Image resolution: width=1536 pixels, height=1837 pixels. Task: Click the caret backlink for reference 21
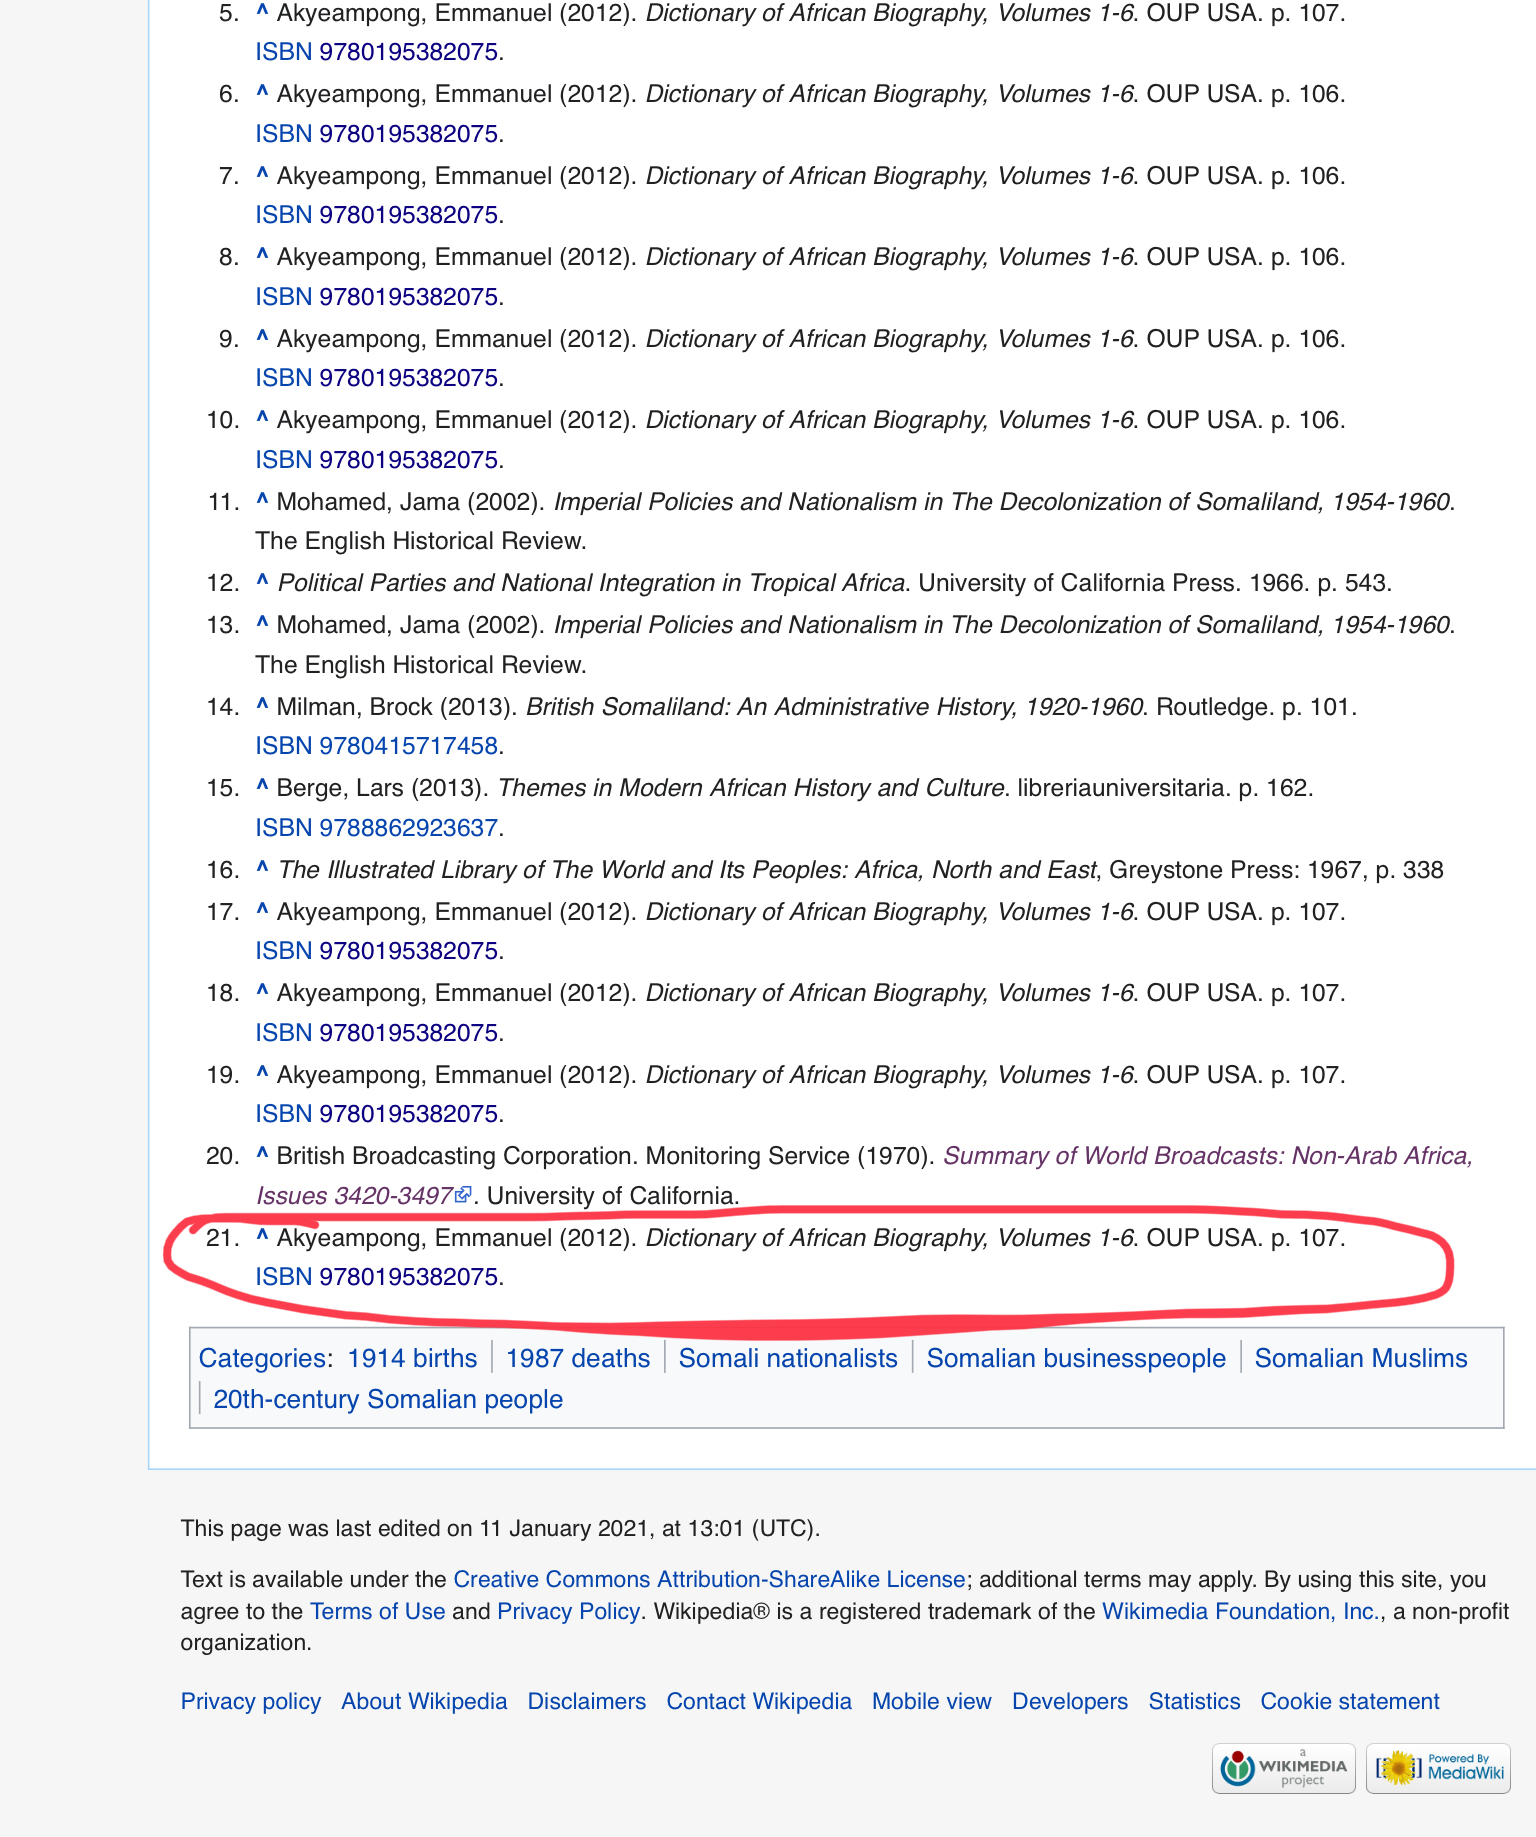[262, 1237]
